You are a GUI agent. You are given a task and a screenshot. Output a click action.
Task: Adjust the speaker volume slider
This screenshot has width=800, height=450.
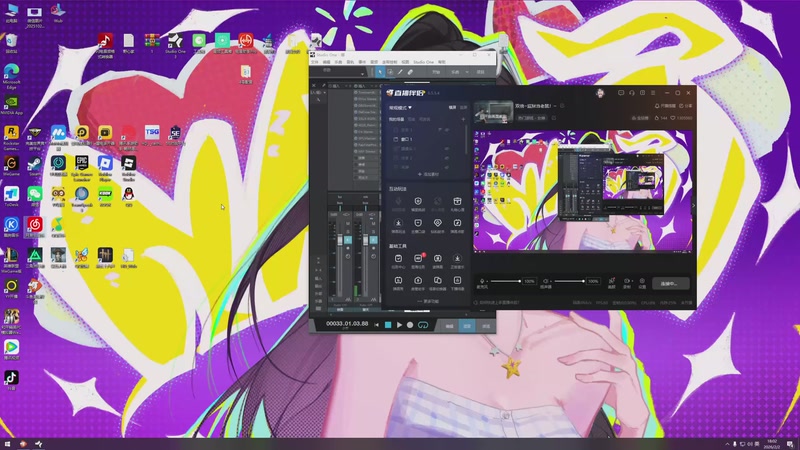click(x=569, y=281)
